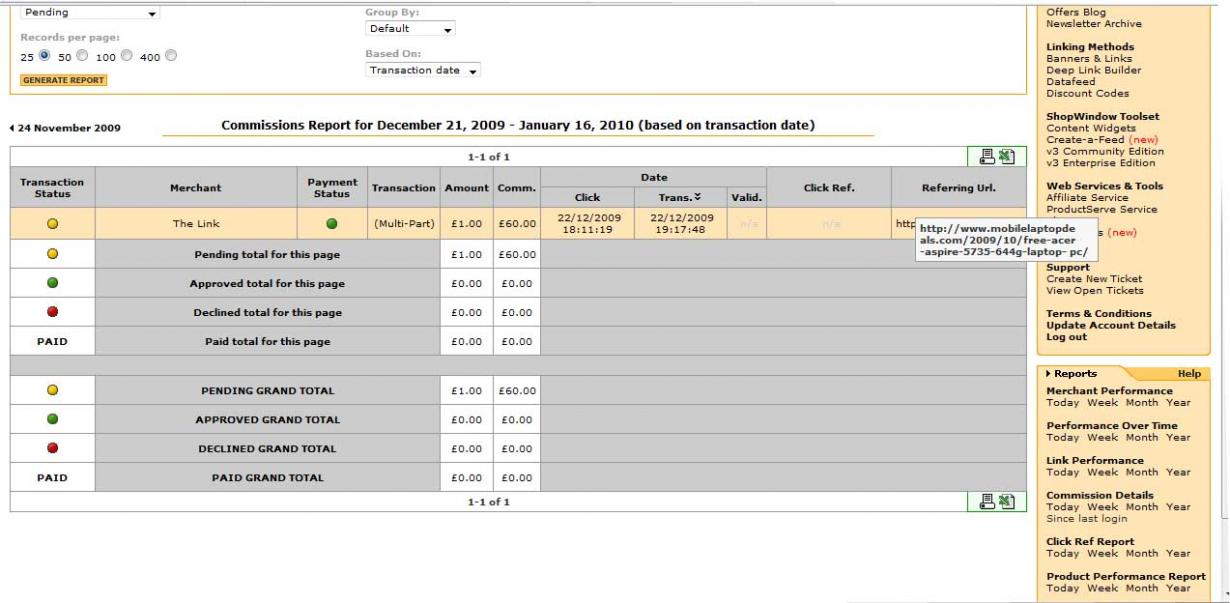This screenshot has height=603, width=1230.
Task: Select 25 records per page
Action: (x=44, y=56)
